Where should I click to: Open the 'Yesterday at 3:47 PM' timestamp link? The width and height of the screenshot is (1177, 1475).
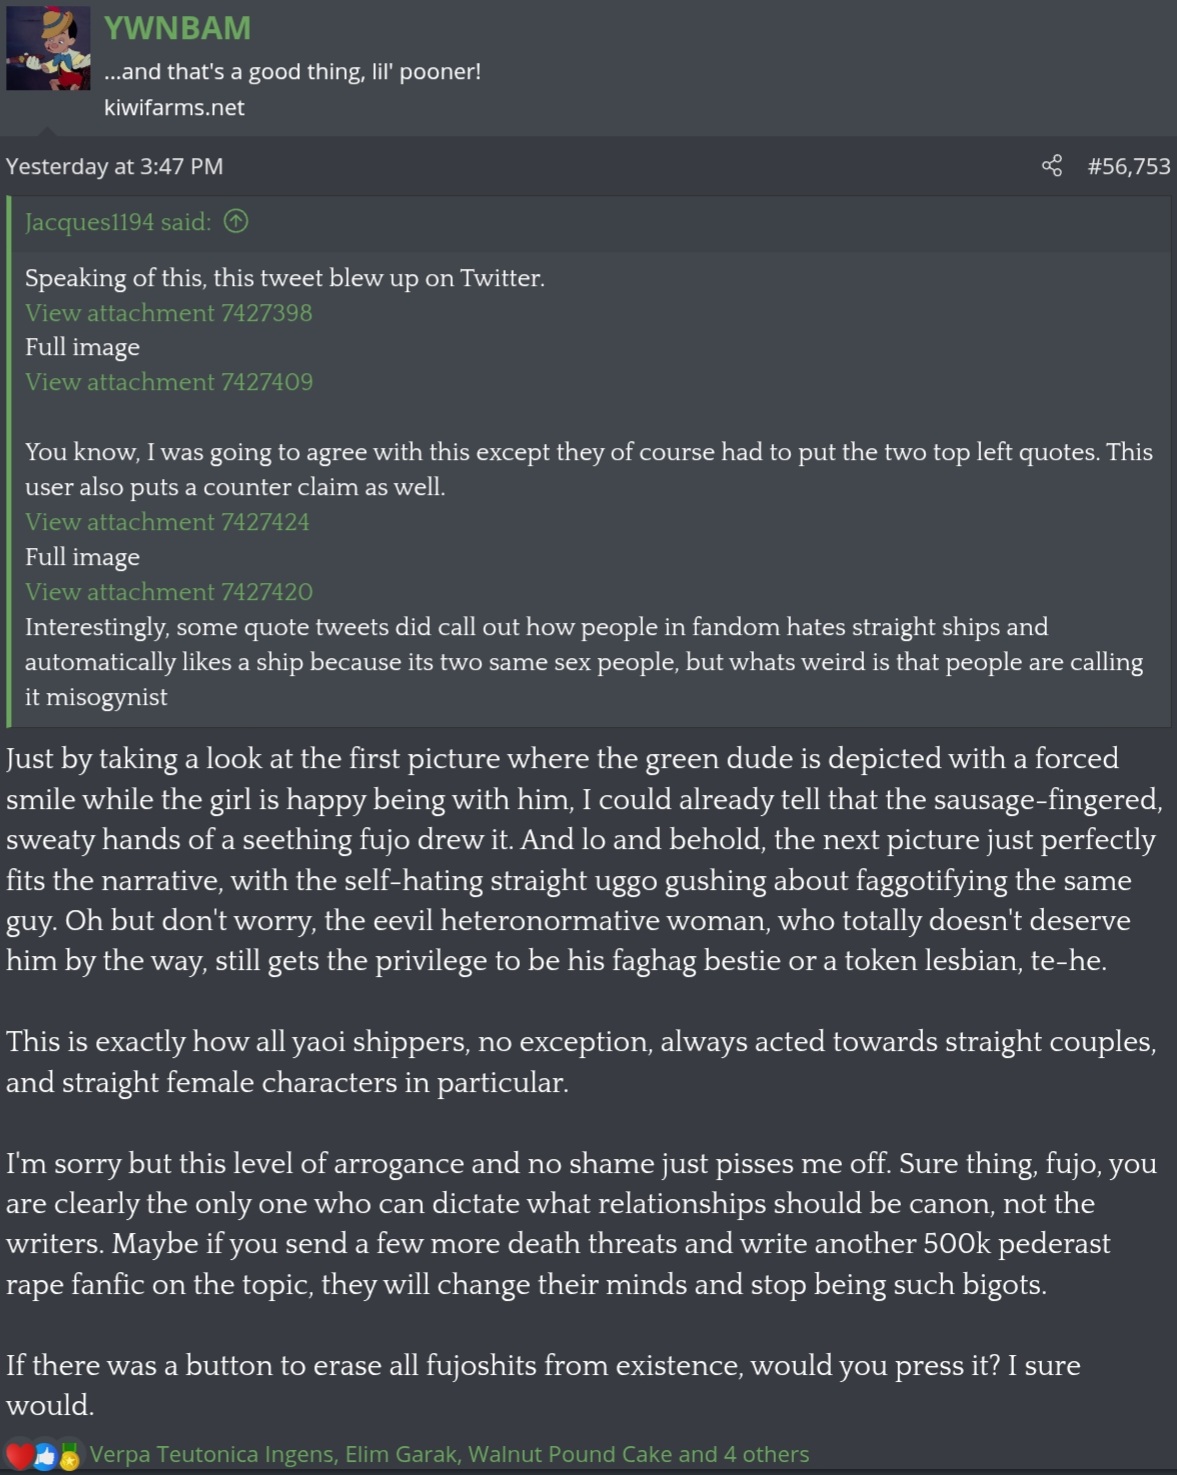114,166
